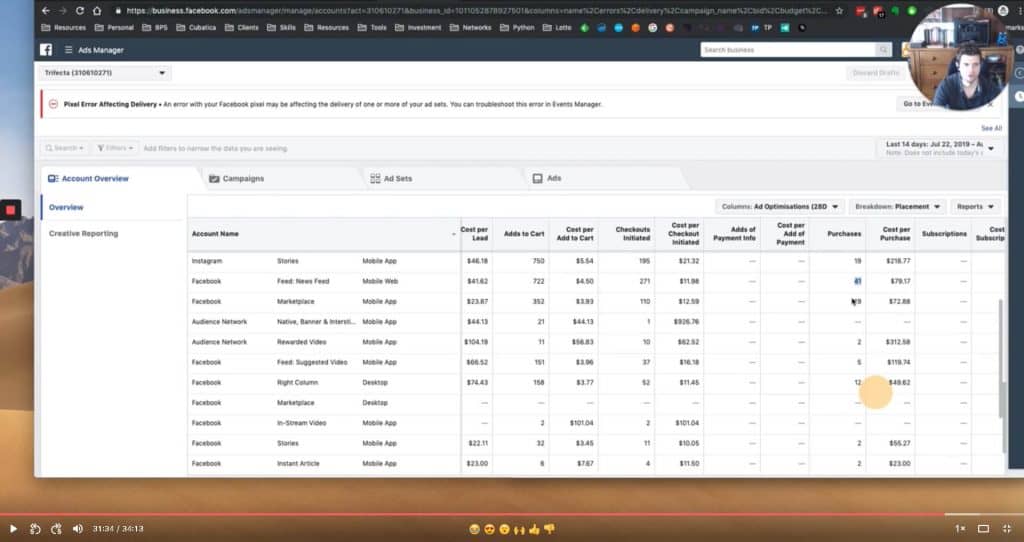Click the red stop recording button

(10, 210)
